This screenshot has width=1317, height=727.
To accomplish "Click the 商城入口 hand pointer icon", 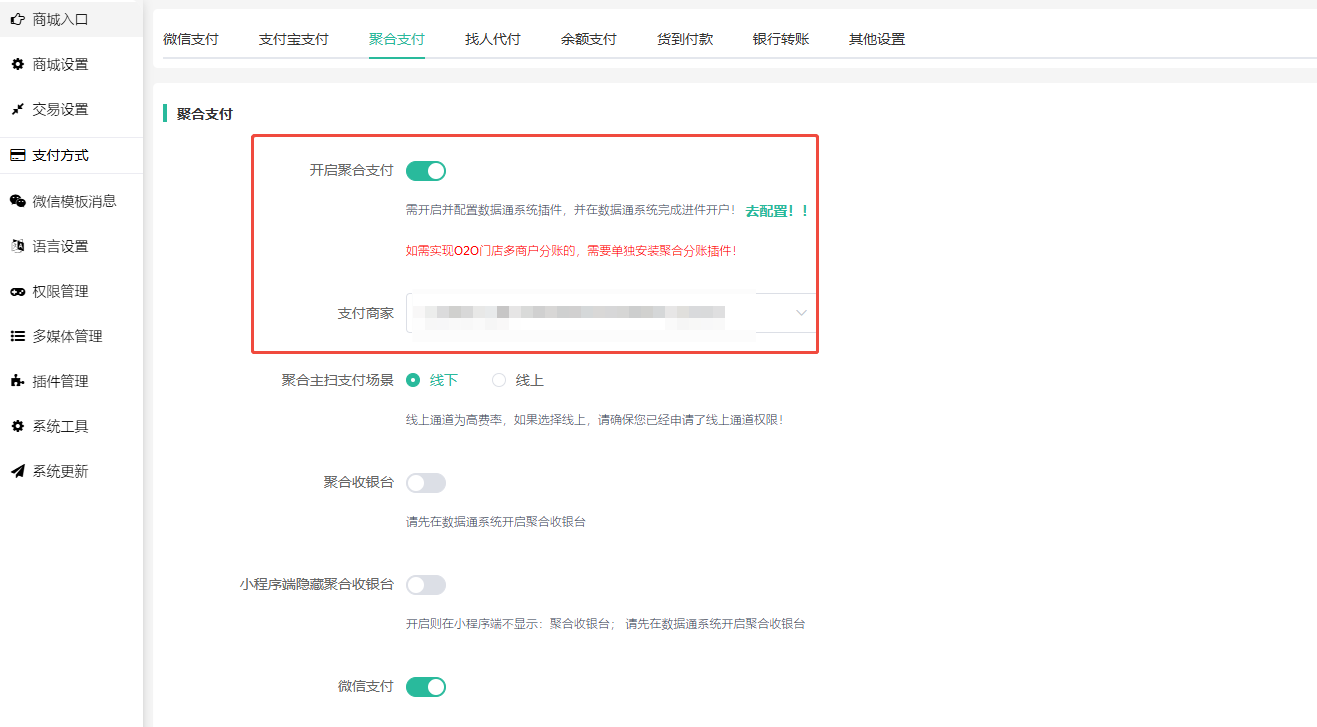I will pos(17,18).
